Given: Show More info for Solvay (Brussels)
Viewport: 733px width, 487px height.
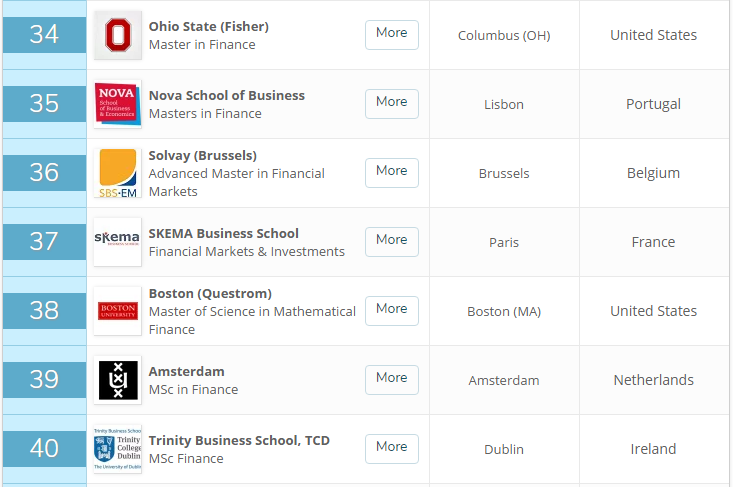Looking at the screenshot, I should point(391,172).
